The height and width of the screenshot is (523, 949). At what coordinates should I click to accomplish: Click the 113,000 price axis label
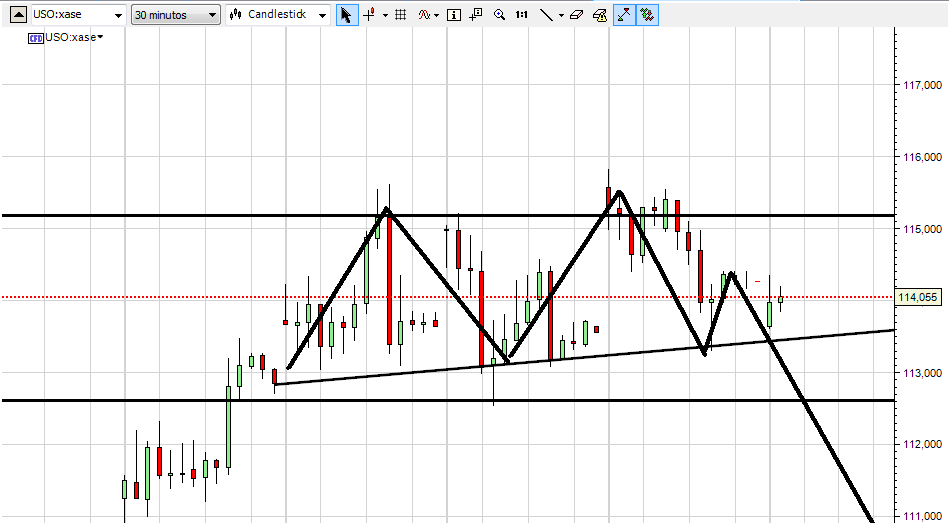click(x=922, y=373)
